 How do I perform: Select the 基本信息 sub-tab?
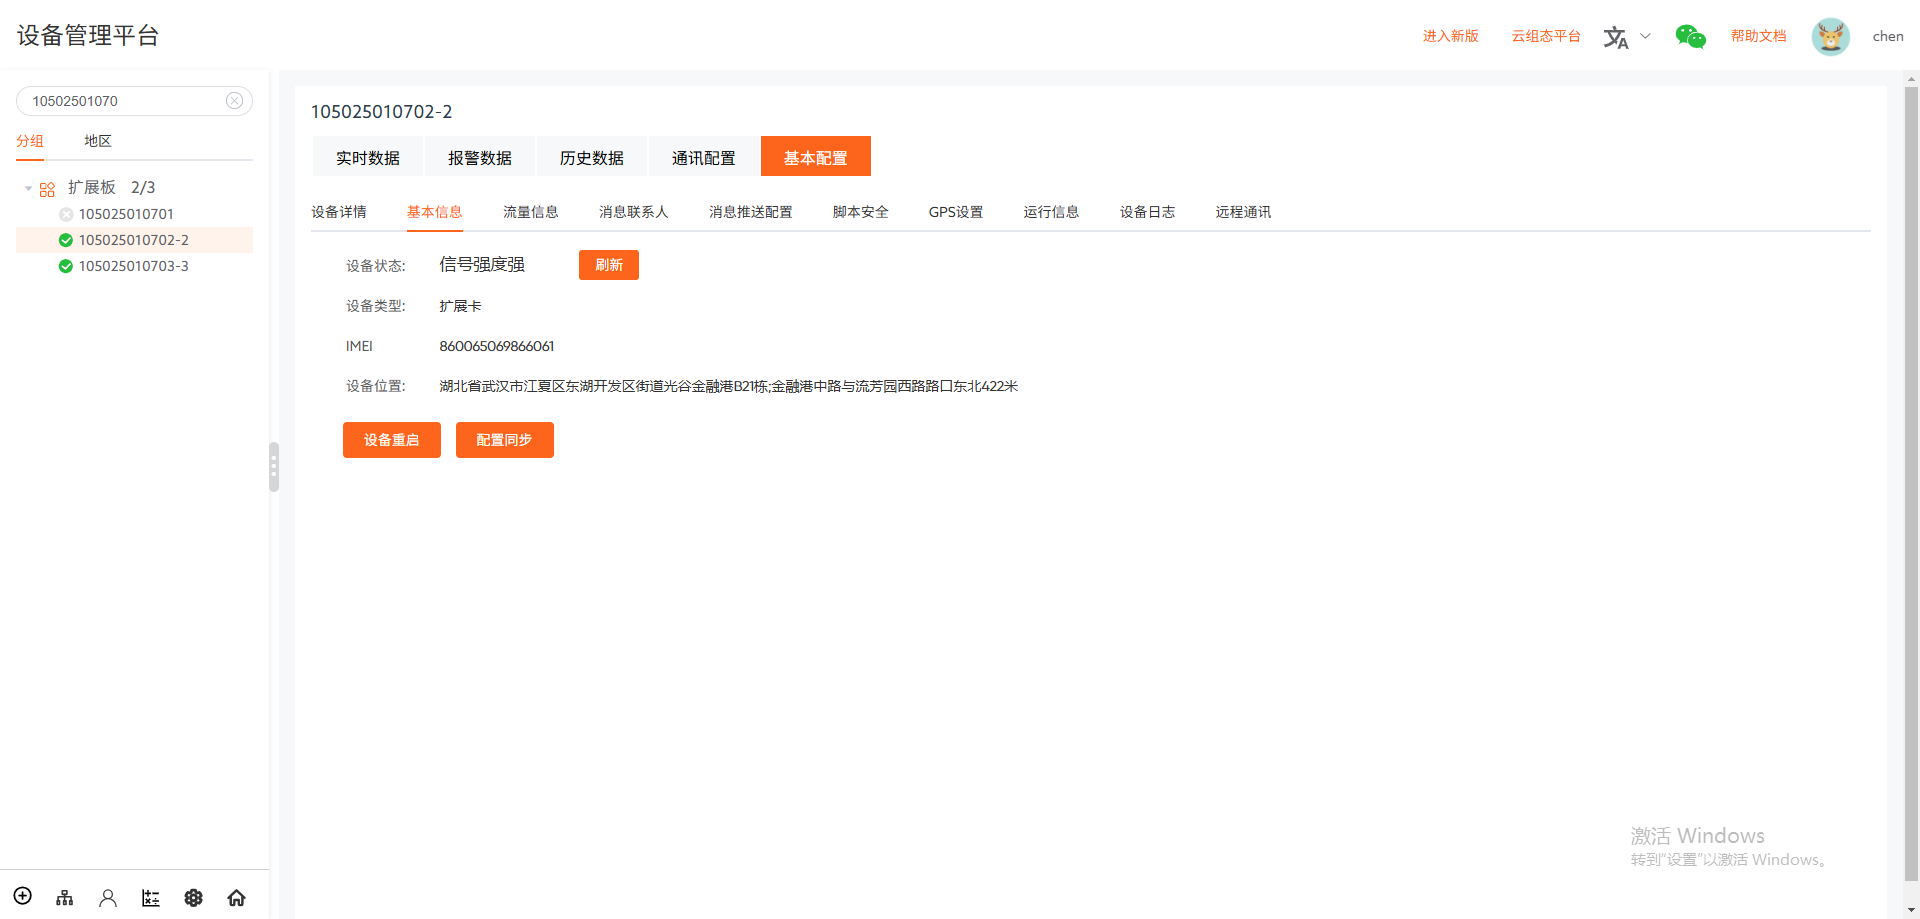click(435, 212)
